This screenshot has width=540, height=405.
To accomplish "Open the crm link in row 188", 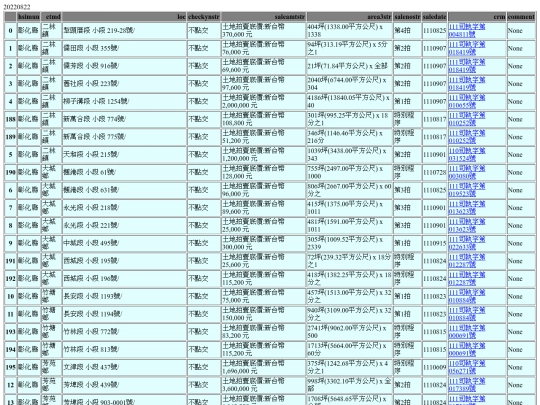I will coord(467,119).
